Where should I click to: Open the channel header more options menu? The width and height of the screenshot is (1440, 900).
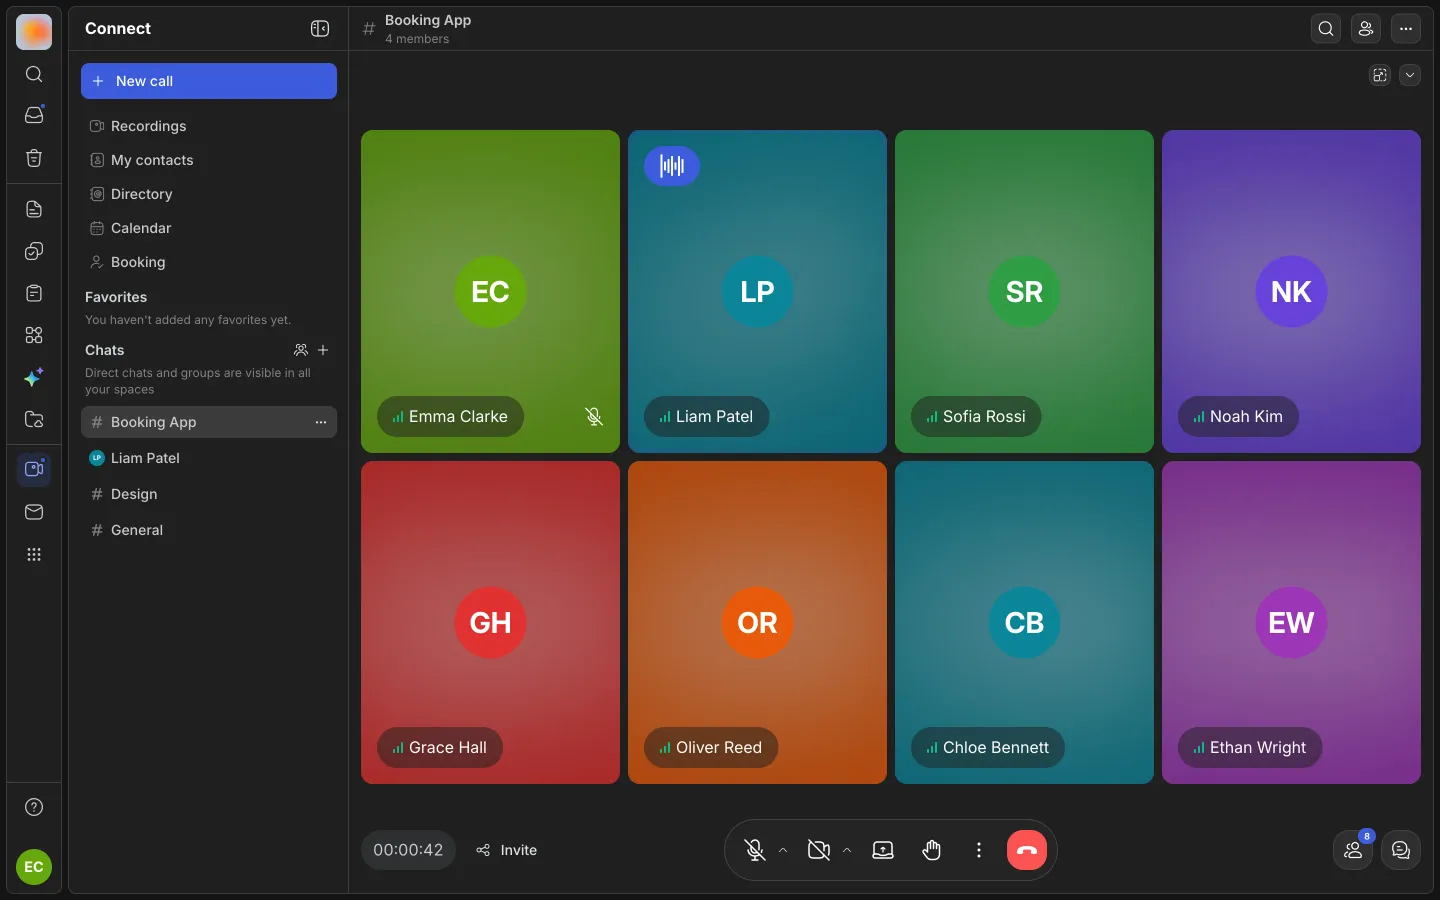click(1406, 29)
